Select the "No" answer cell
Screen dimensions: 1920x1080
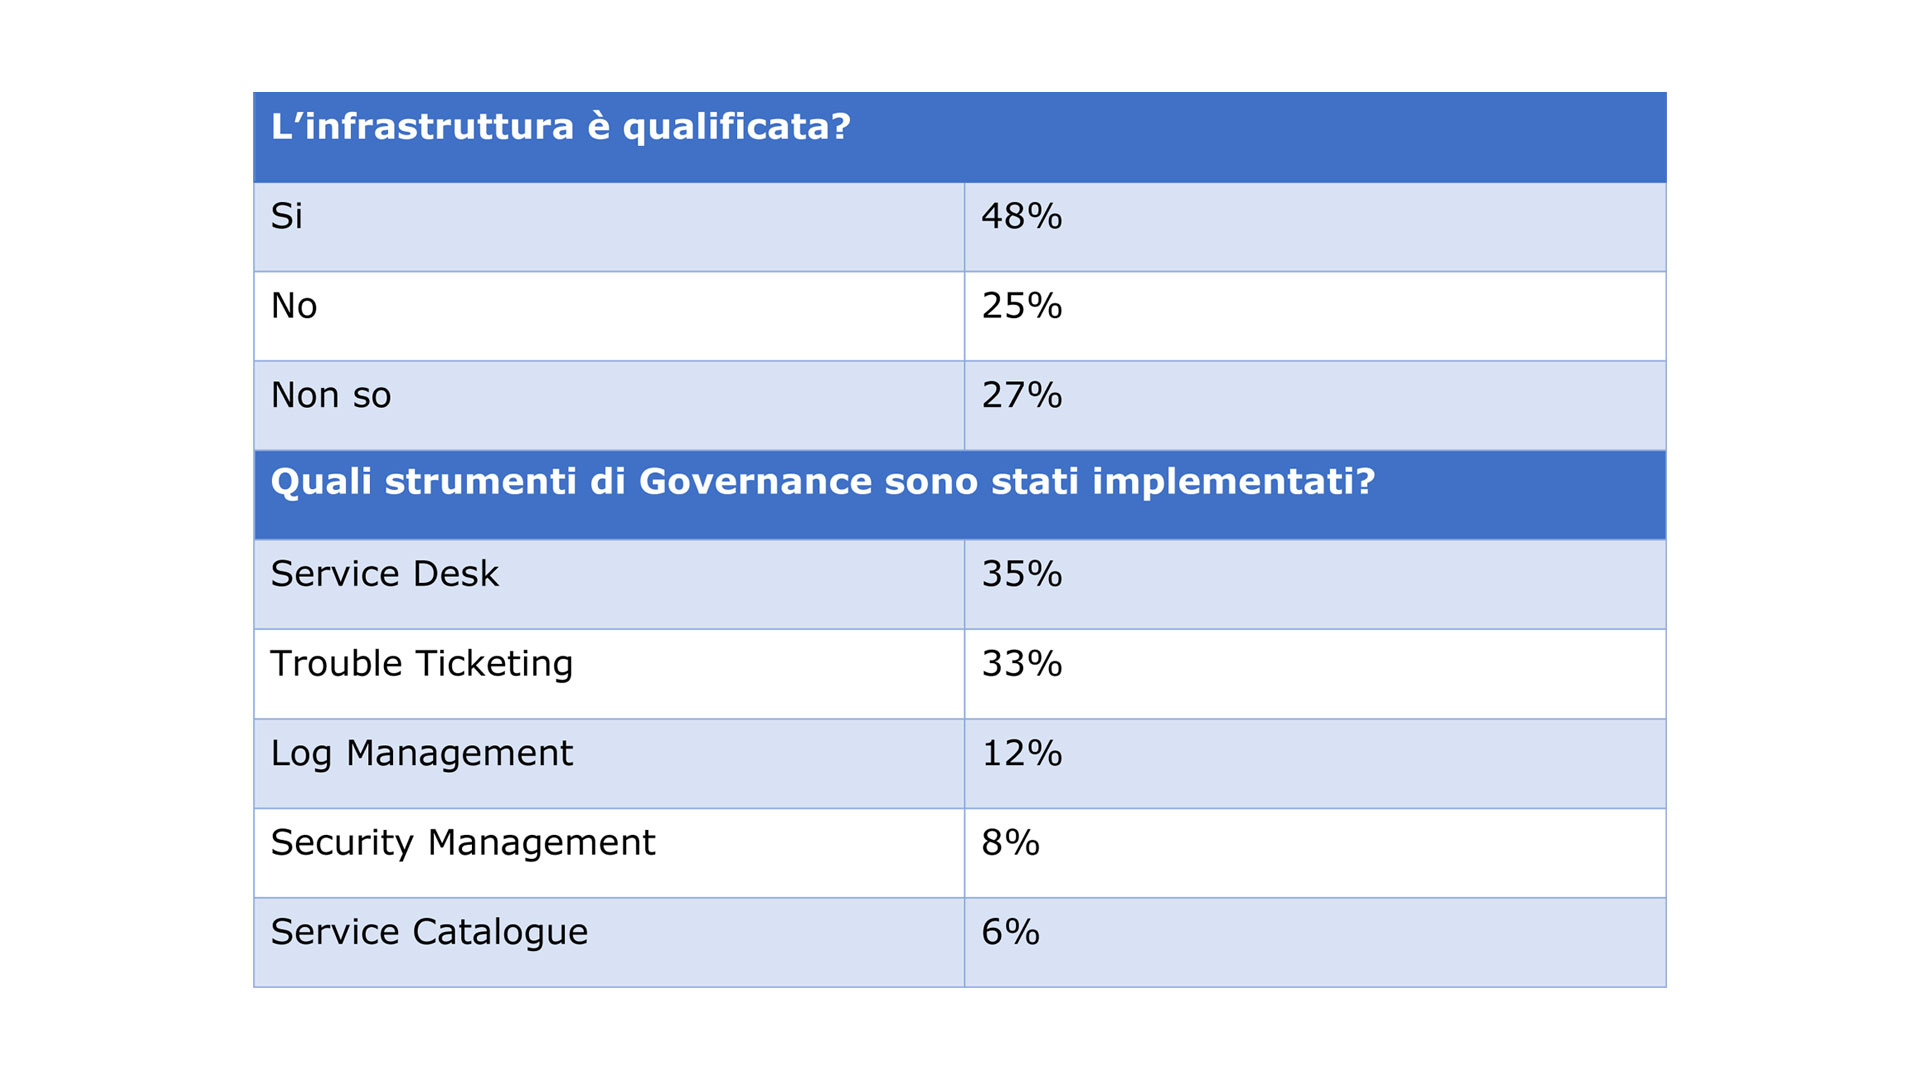(608, 316)
